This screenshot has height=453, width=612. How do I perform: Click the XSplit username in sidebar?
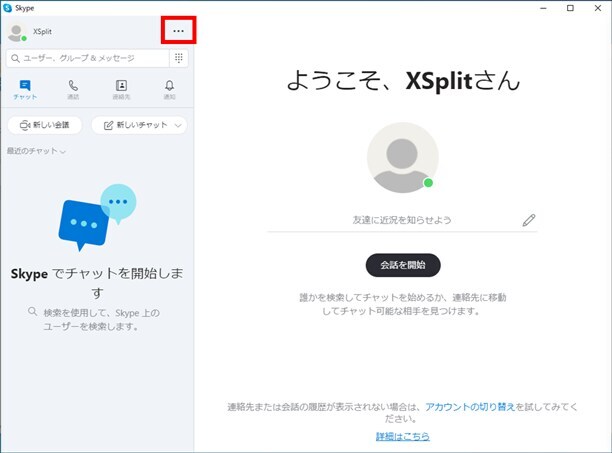(x=42, y=31)
